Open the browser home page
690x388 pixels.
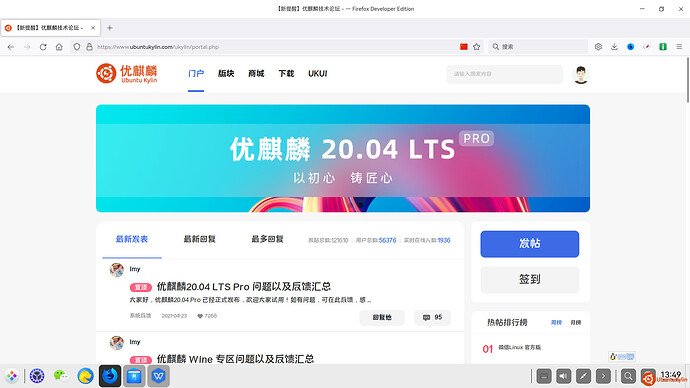click(x=59, y=47)
